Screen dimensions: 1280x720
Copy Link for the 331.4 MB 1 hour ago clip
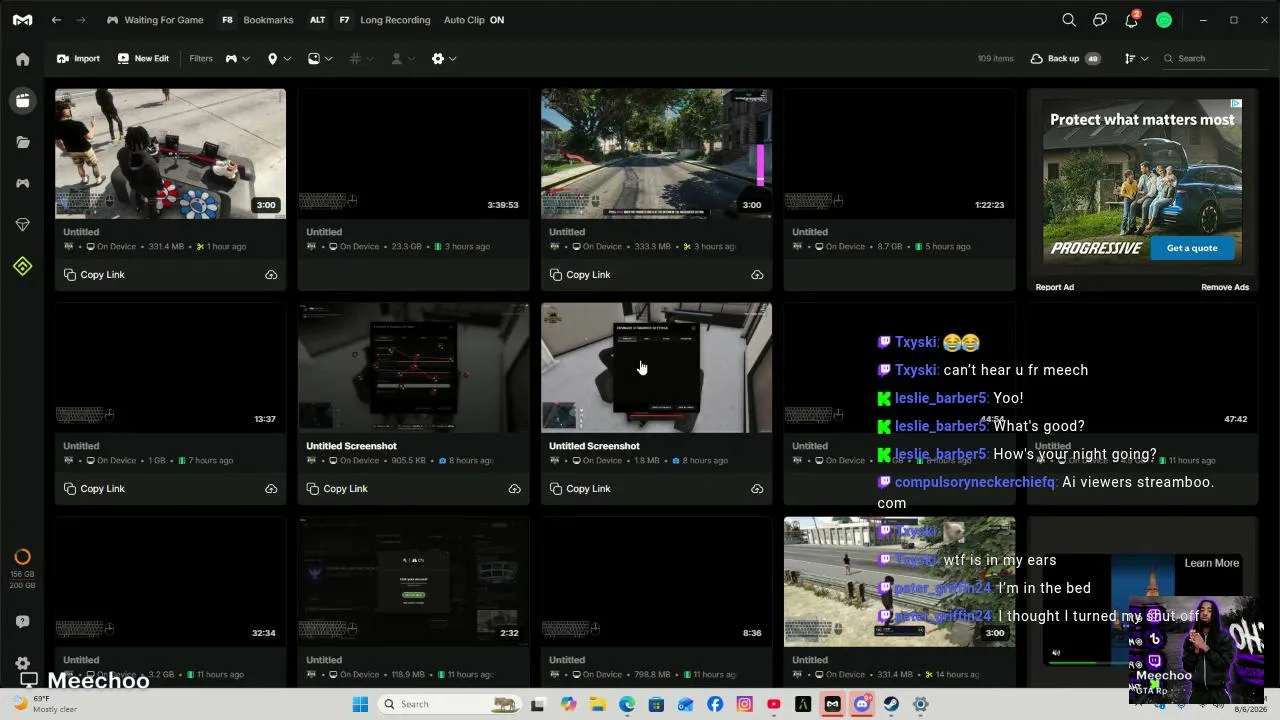(95, 275)
